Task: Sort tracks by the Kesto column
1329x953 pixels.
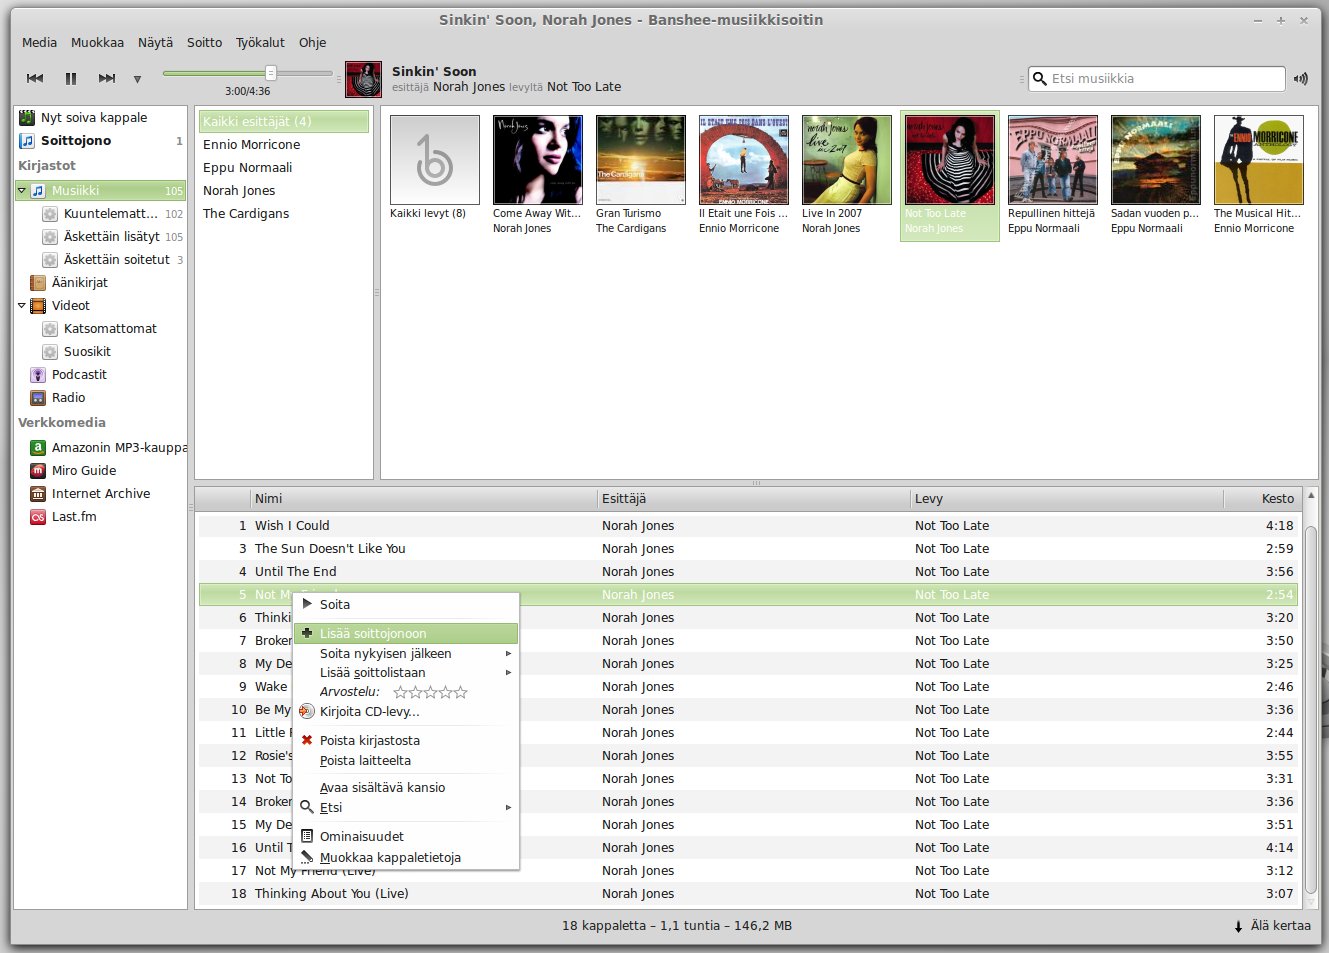Action: [x=1262, y=499]
